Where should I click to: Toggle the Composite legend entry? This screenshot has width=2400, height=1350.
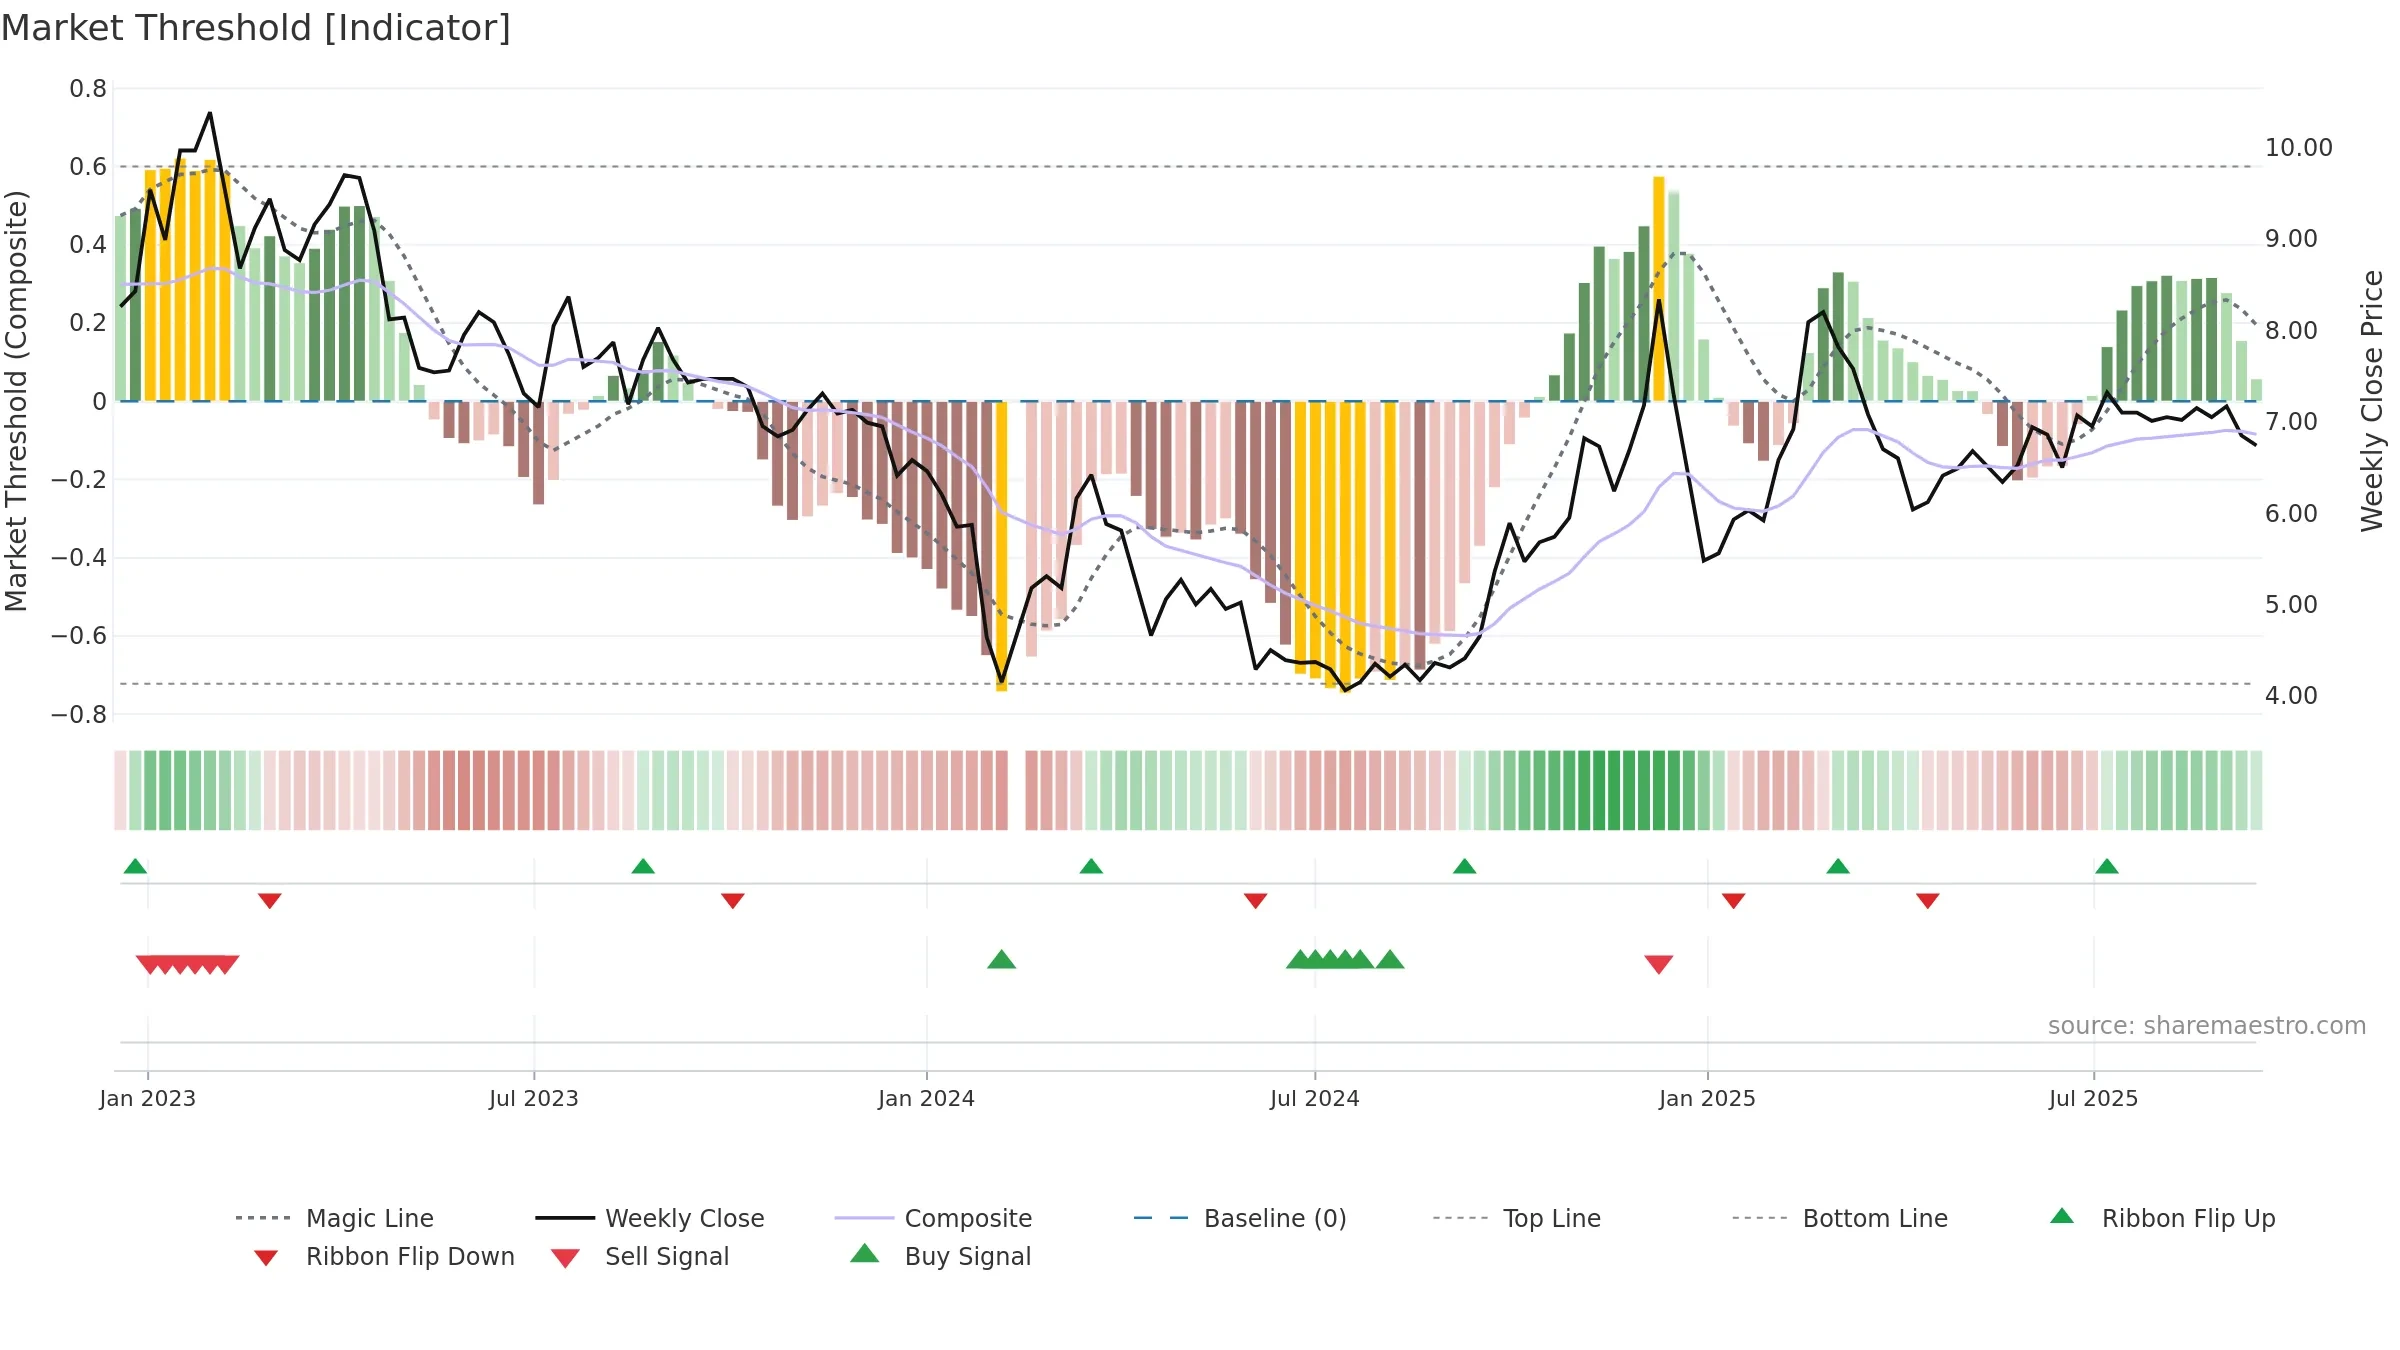(x=933, y=1218)
